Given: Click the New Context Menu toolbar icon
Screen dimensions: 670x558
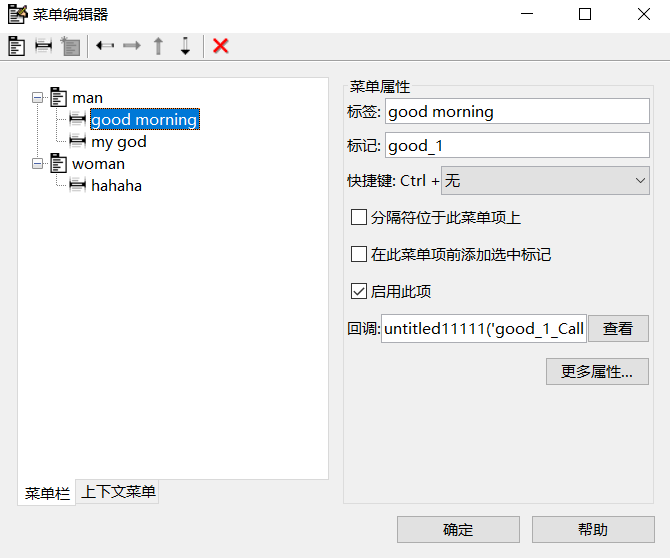Looking at the screenshot, I should pos(71,46).
